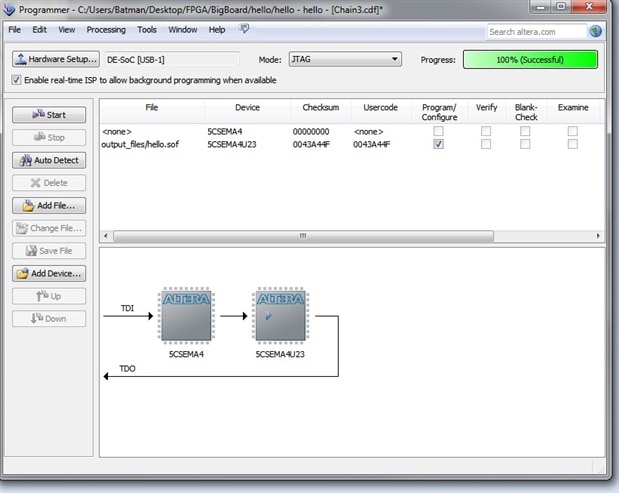Click the Start programming button
619x493 pixels.
(49, 115)
